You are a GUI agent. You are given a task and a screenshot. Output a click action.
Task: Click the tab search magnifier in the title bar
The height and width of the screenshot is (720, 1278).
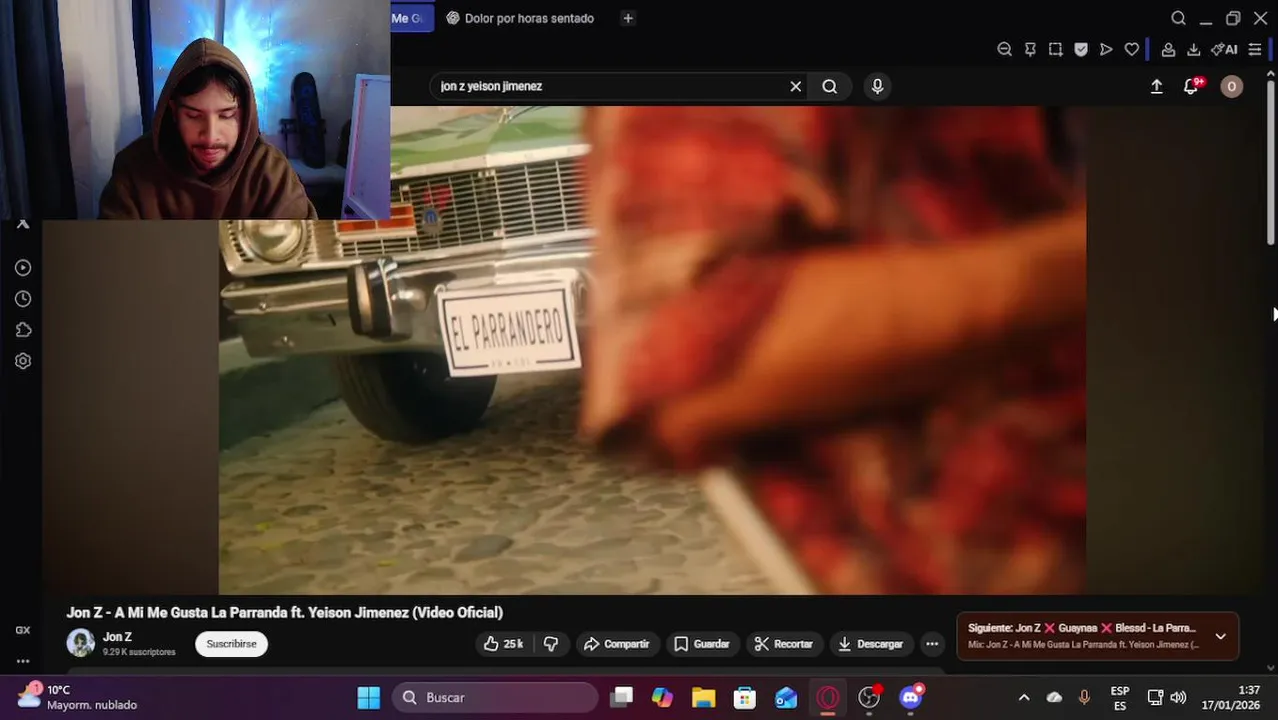pyautogui.click(x=1178, y=18)
